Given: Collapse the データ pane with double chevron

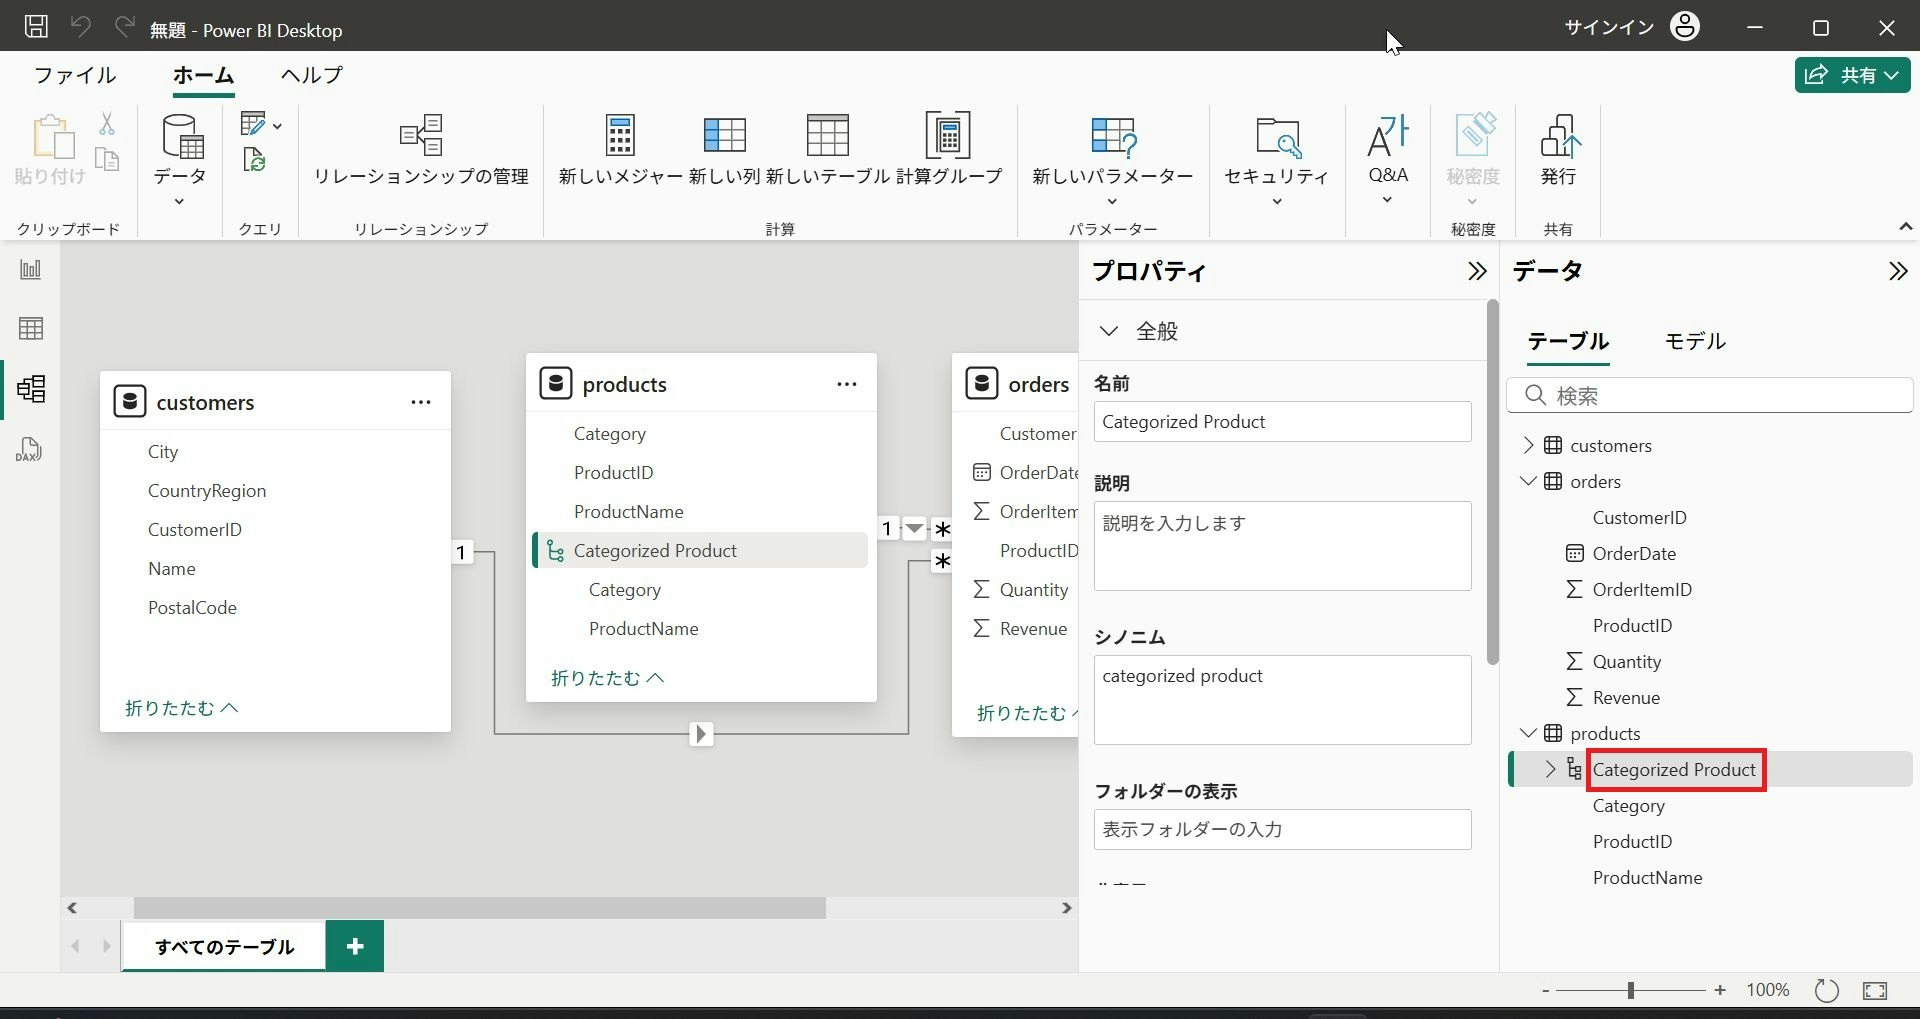Looking at the screenshot, I should coord(1897,271).
